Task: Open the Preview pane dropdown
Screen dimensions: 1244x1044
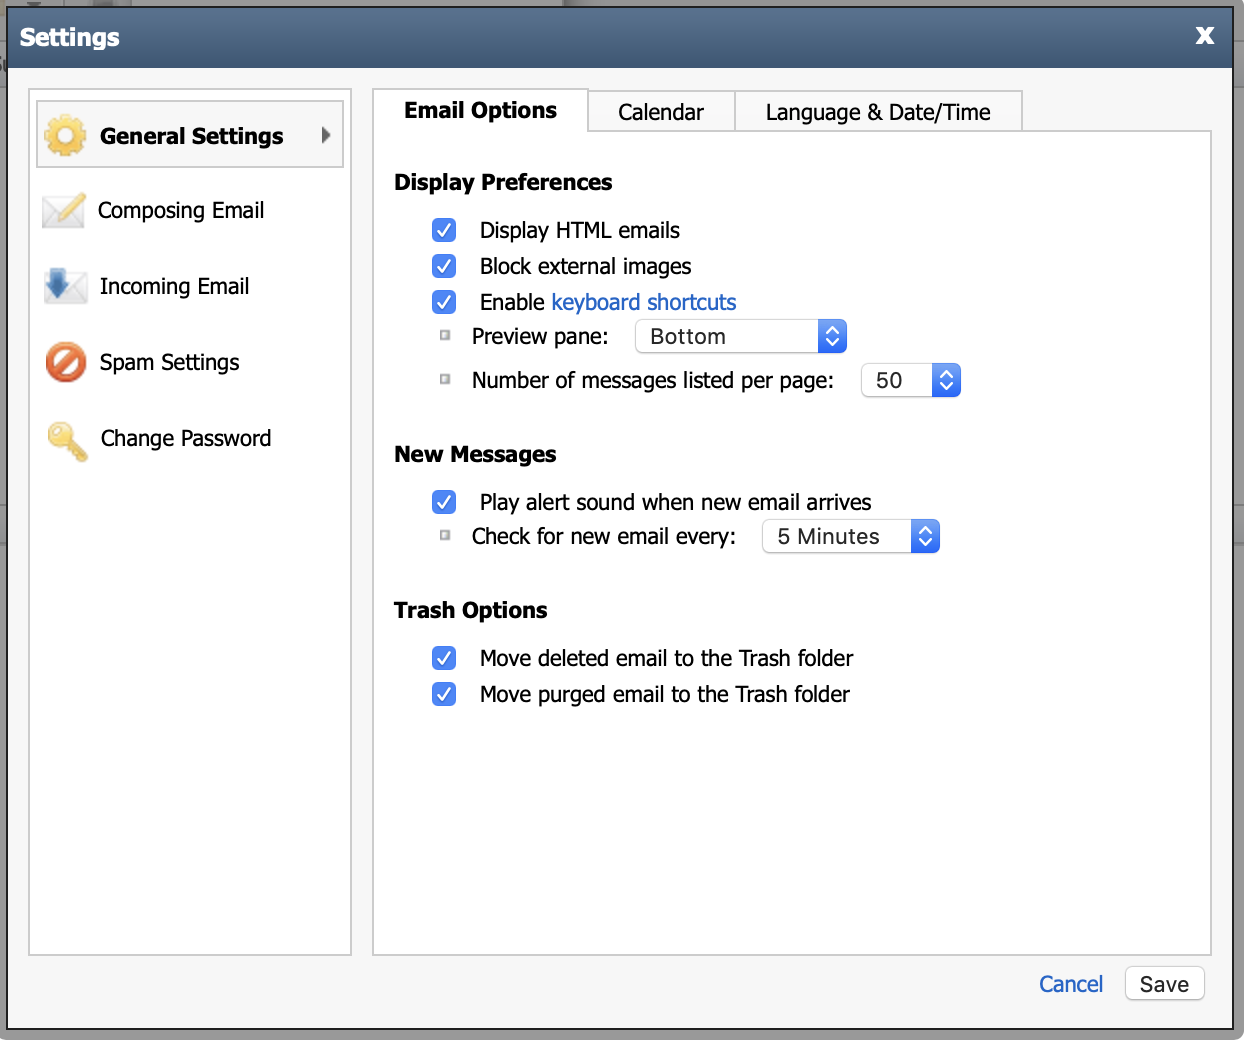Action: click(x=741, y=337)
